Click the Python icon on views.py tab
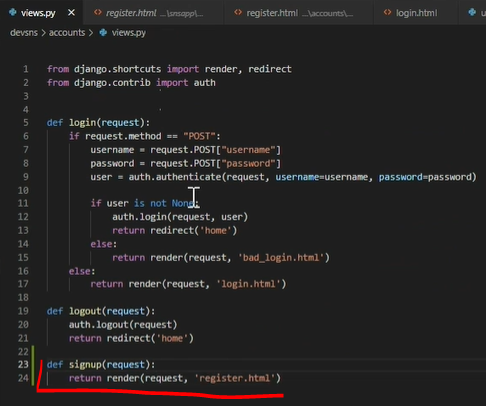486x406 pixels. coord(13,13)
